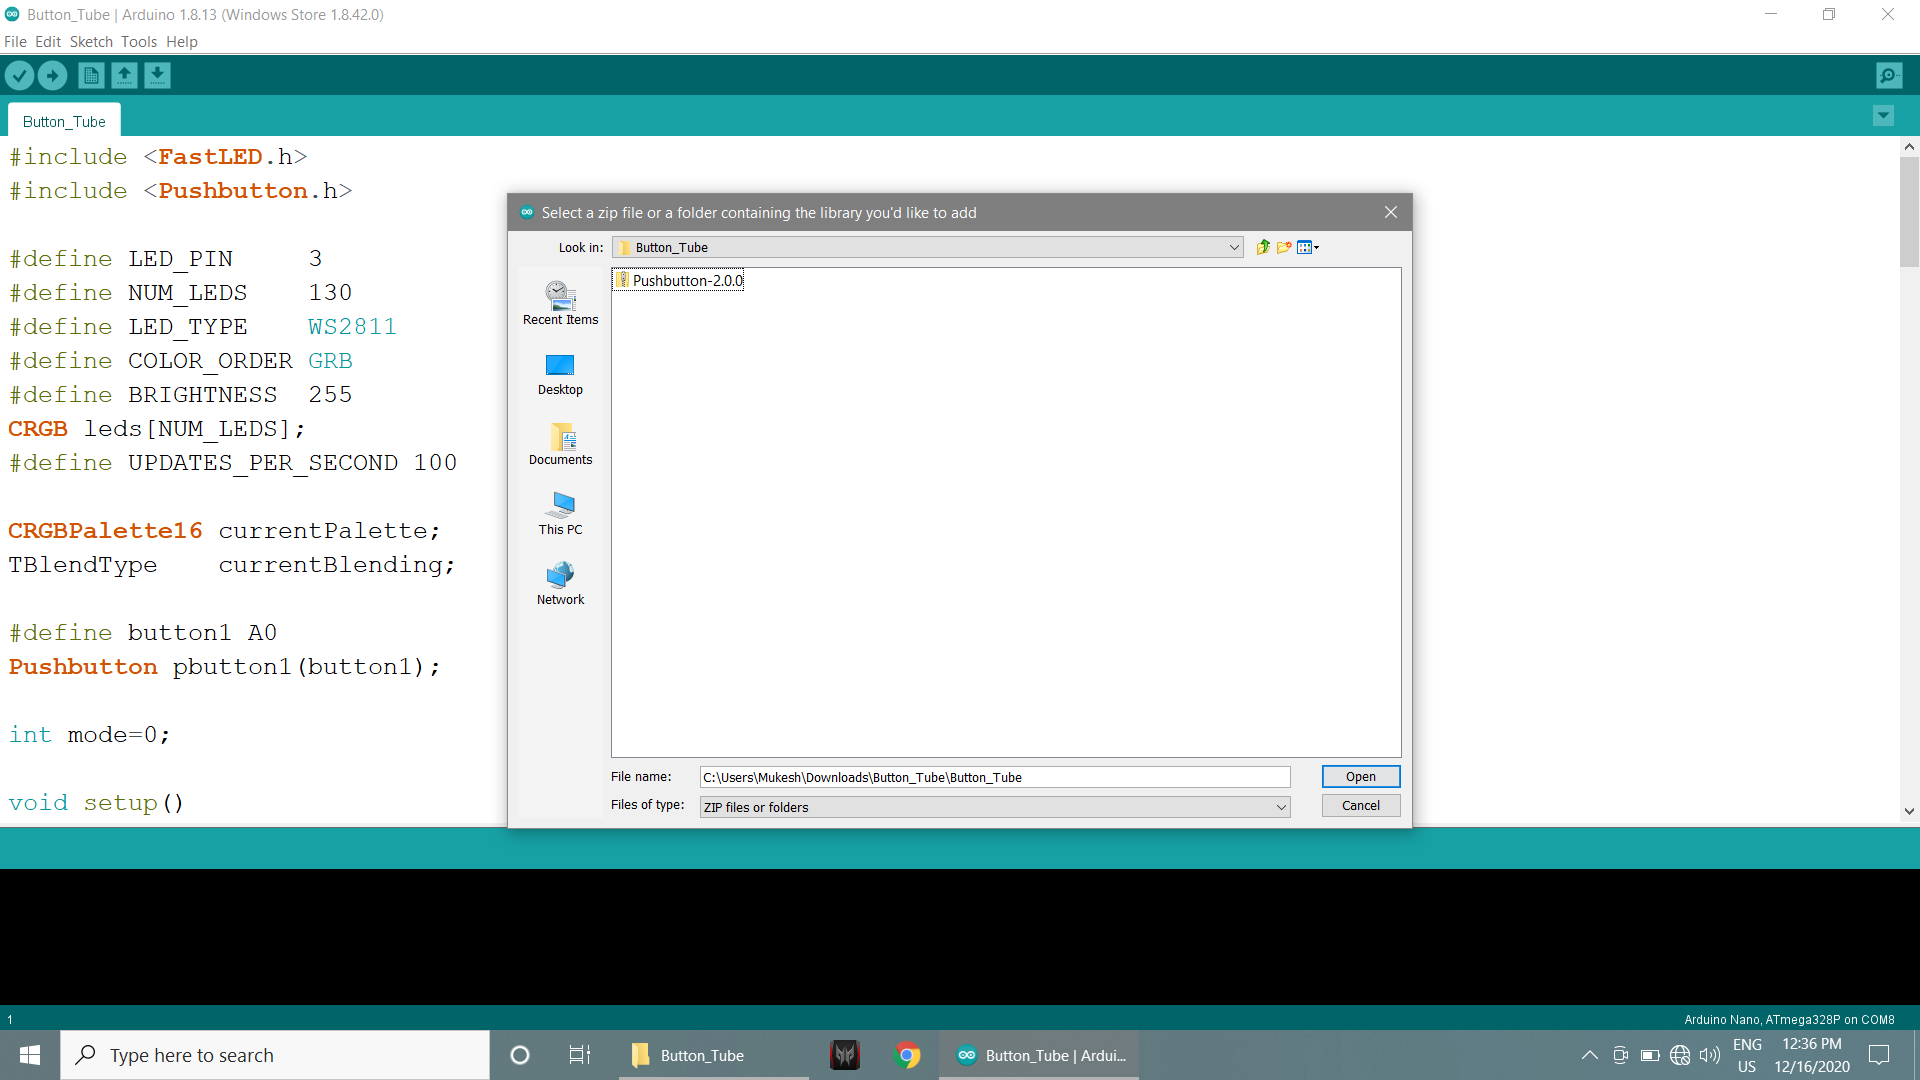
Task: Expand the Files of type dropdown
Action: click(x=1281, y=807)
